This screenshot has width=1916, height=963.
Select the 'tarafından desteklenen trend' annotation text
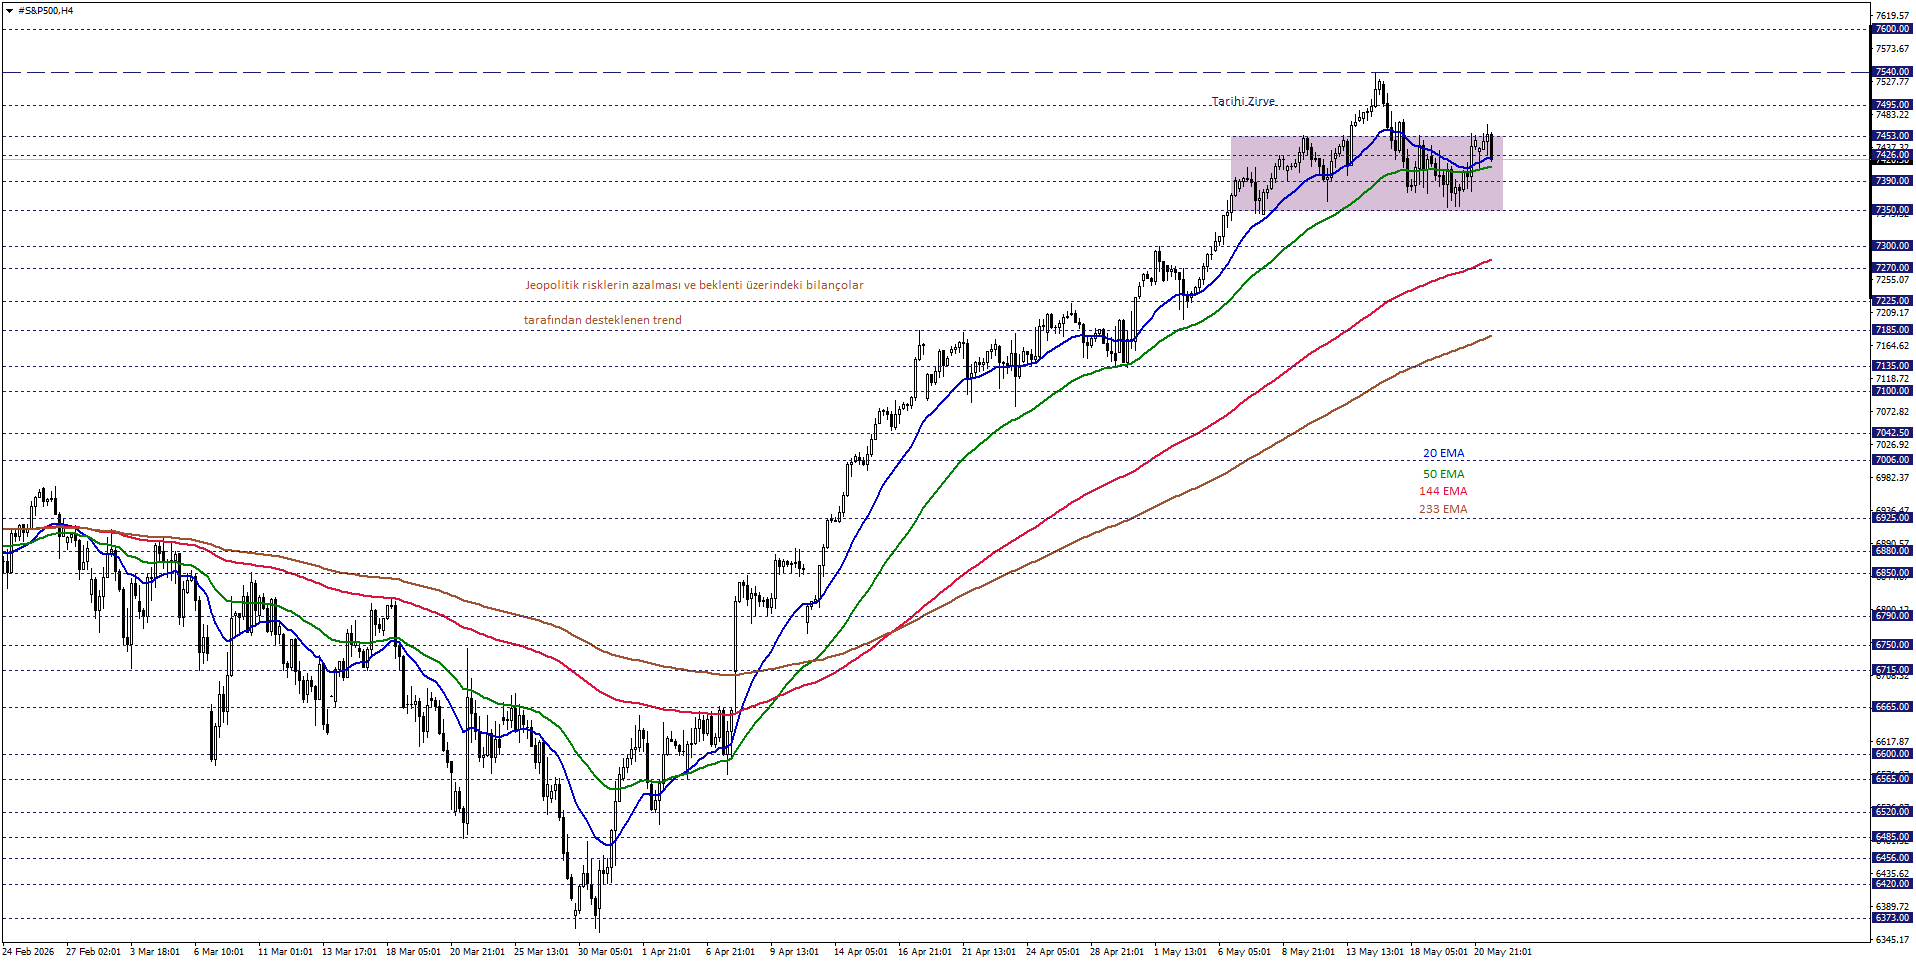(603, 320)
